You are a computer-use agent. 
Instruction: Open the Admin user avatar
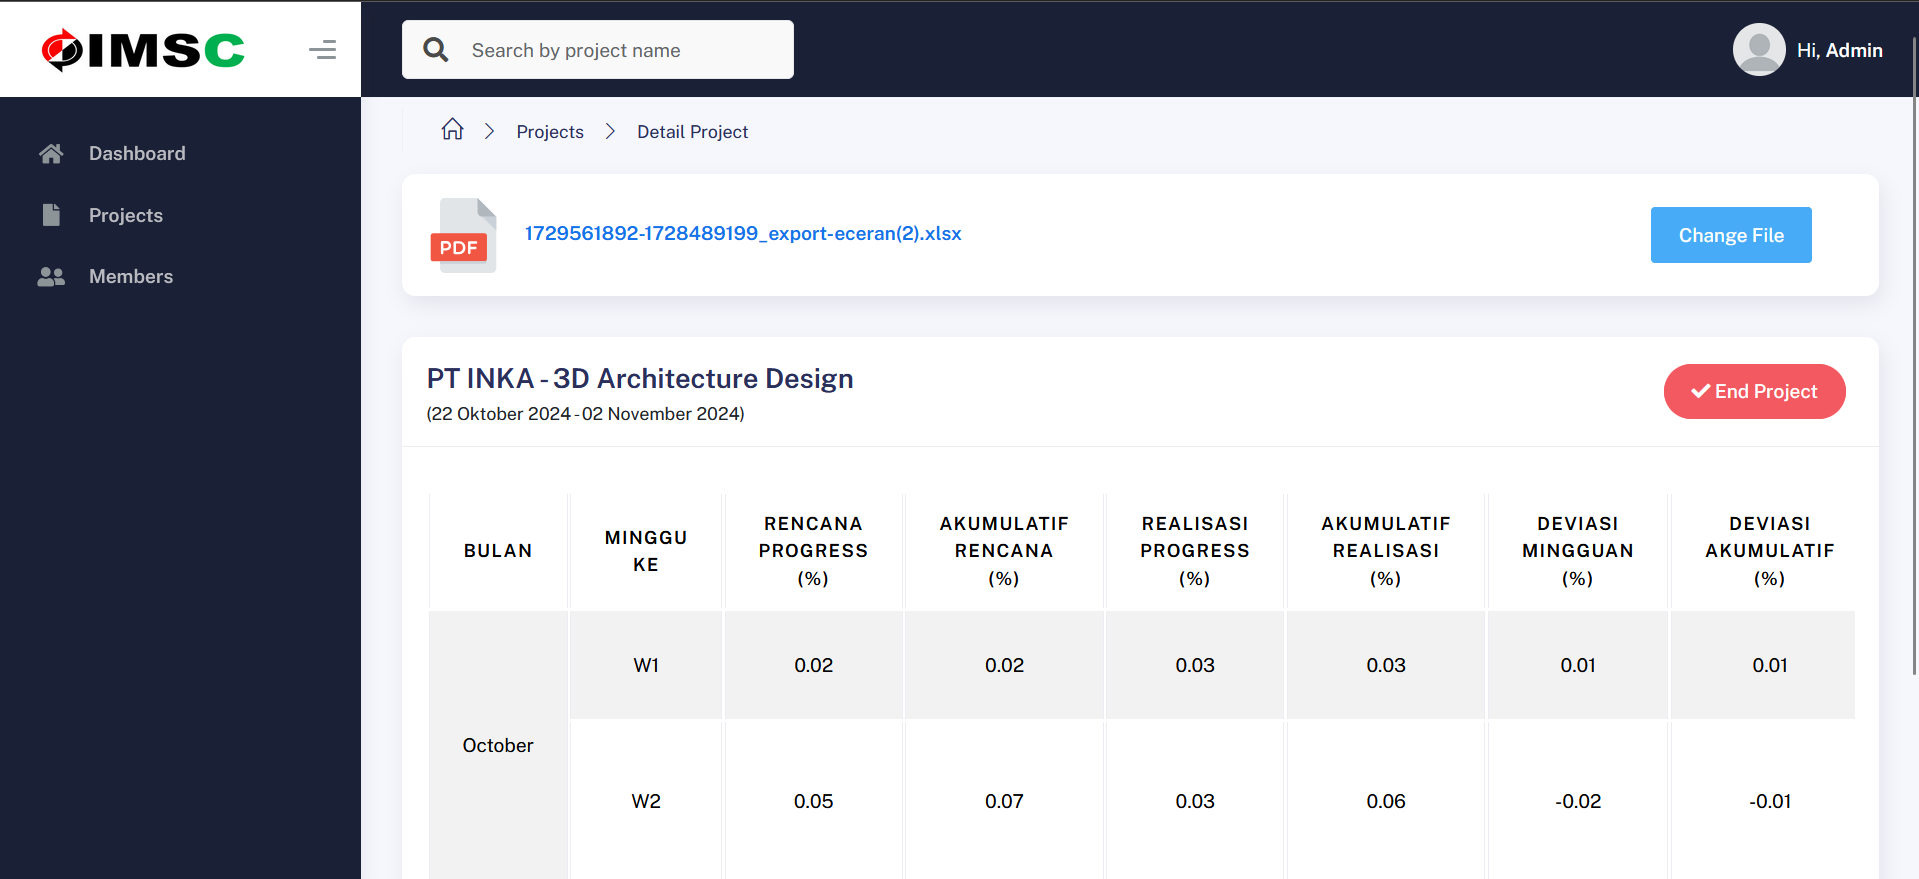click(x=1758, y=50)
